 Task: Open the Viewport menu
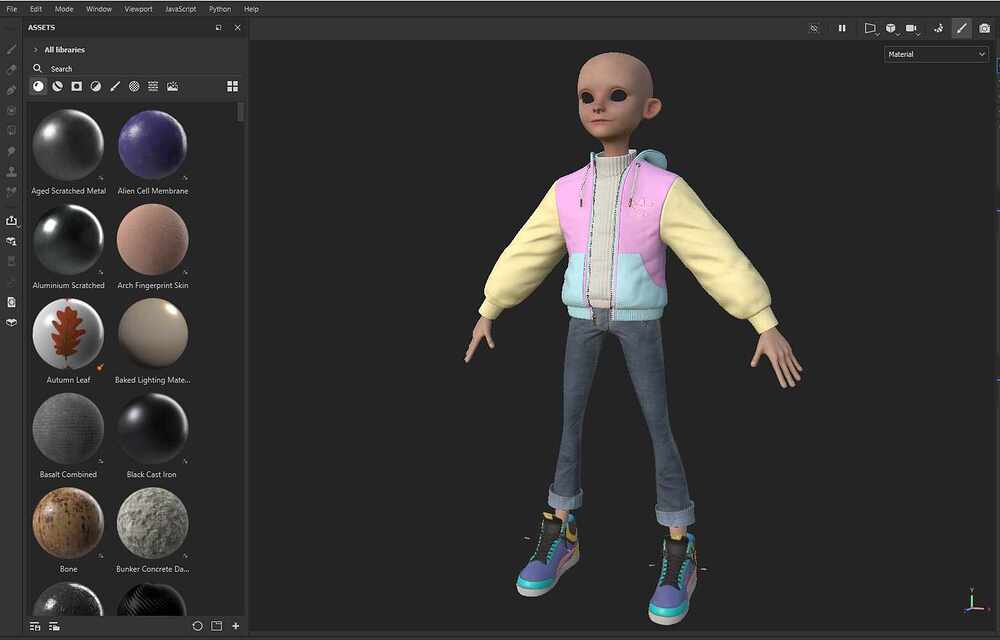(x=138, y=9)
